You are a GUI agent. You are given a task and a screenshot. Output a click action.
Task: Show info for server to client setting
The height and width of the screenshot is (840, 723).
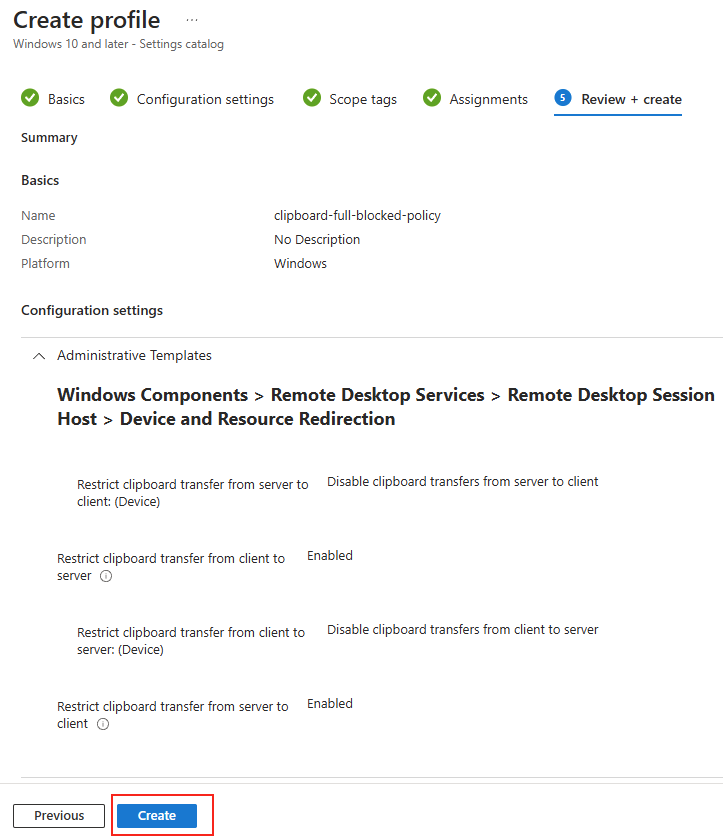103,724
